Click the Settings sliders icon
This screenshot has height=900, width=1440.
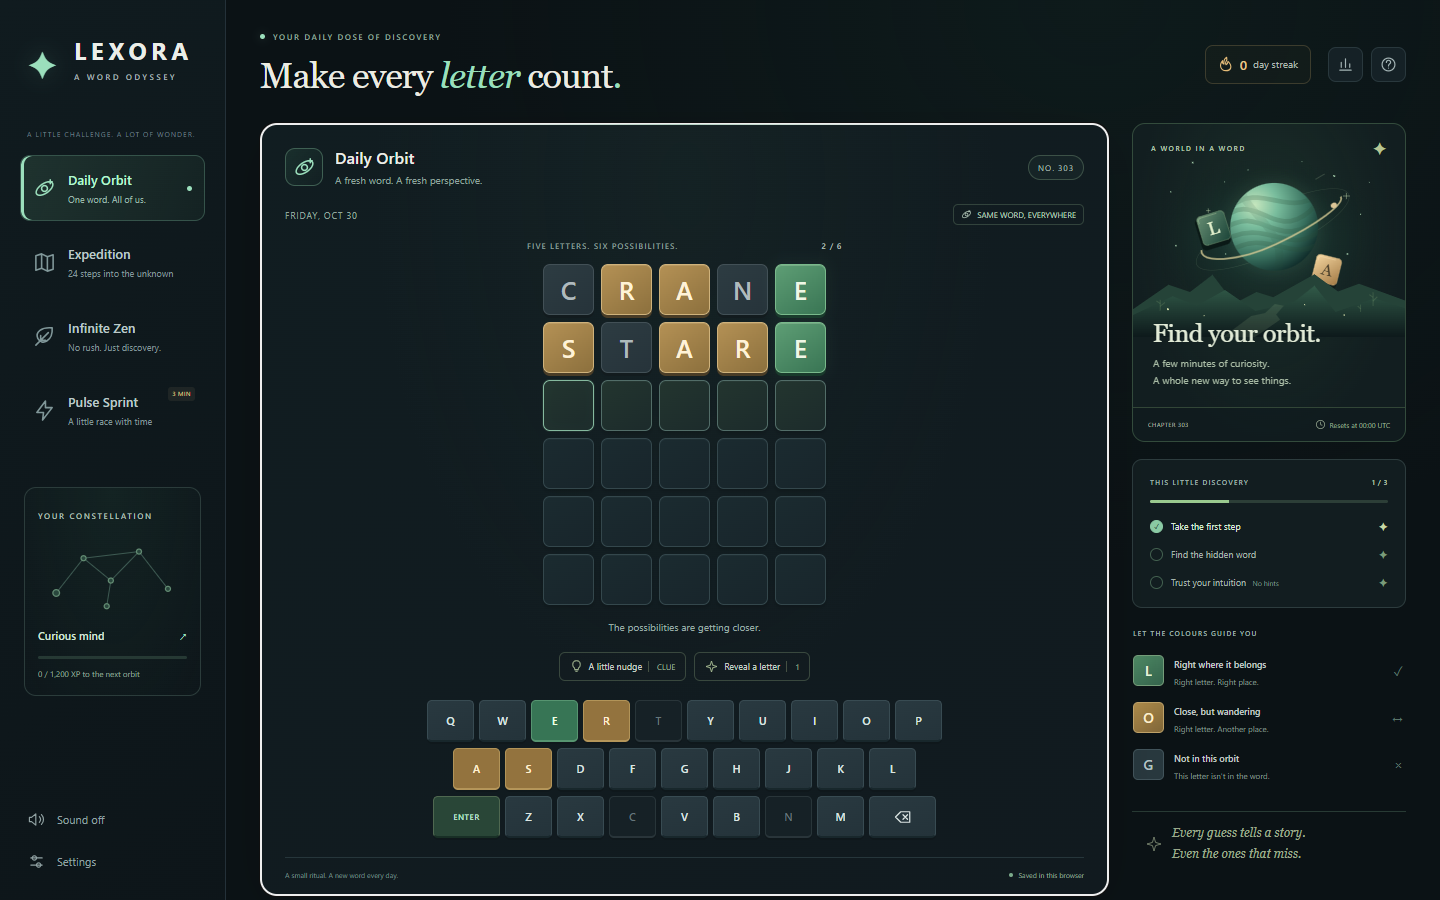tap(37, 861)
